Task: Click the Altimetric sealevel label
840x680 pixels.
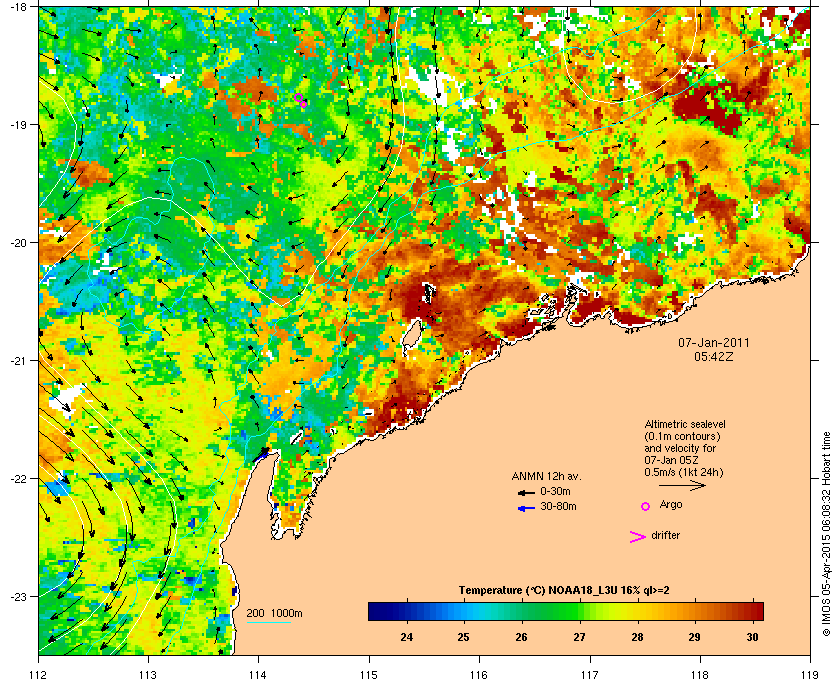Action: [685, 423]
